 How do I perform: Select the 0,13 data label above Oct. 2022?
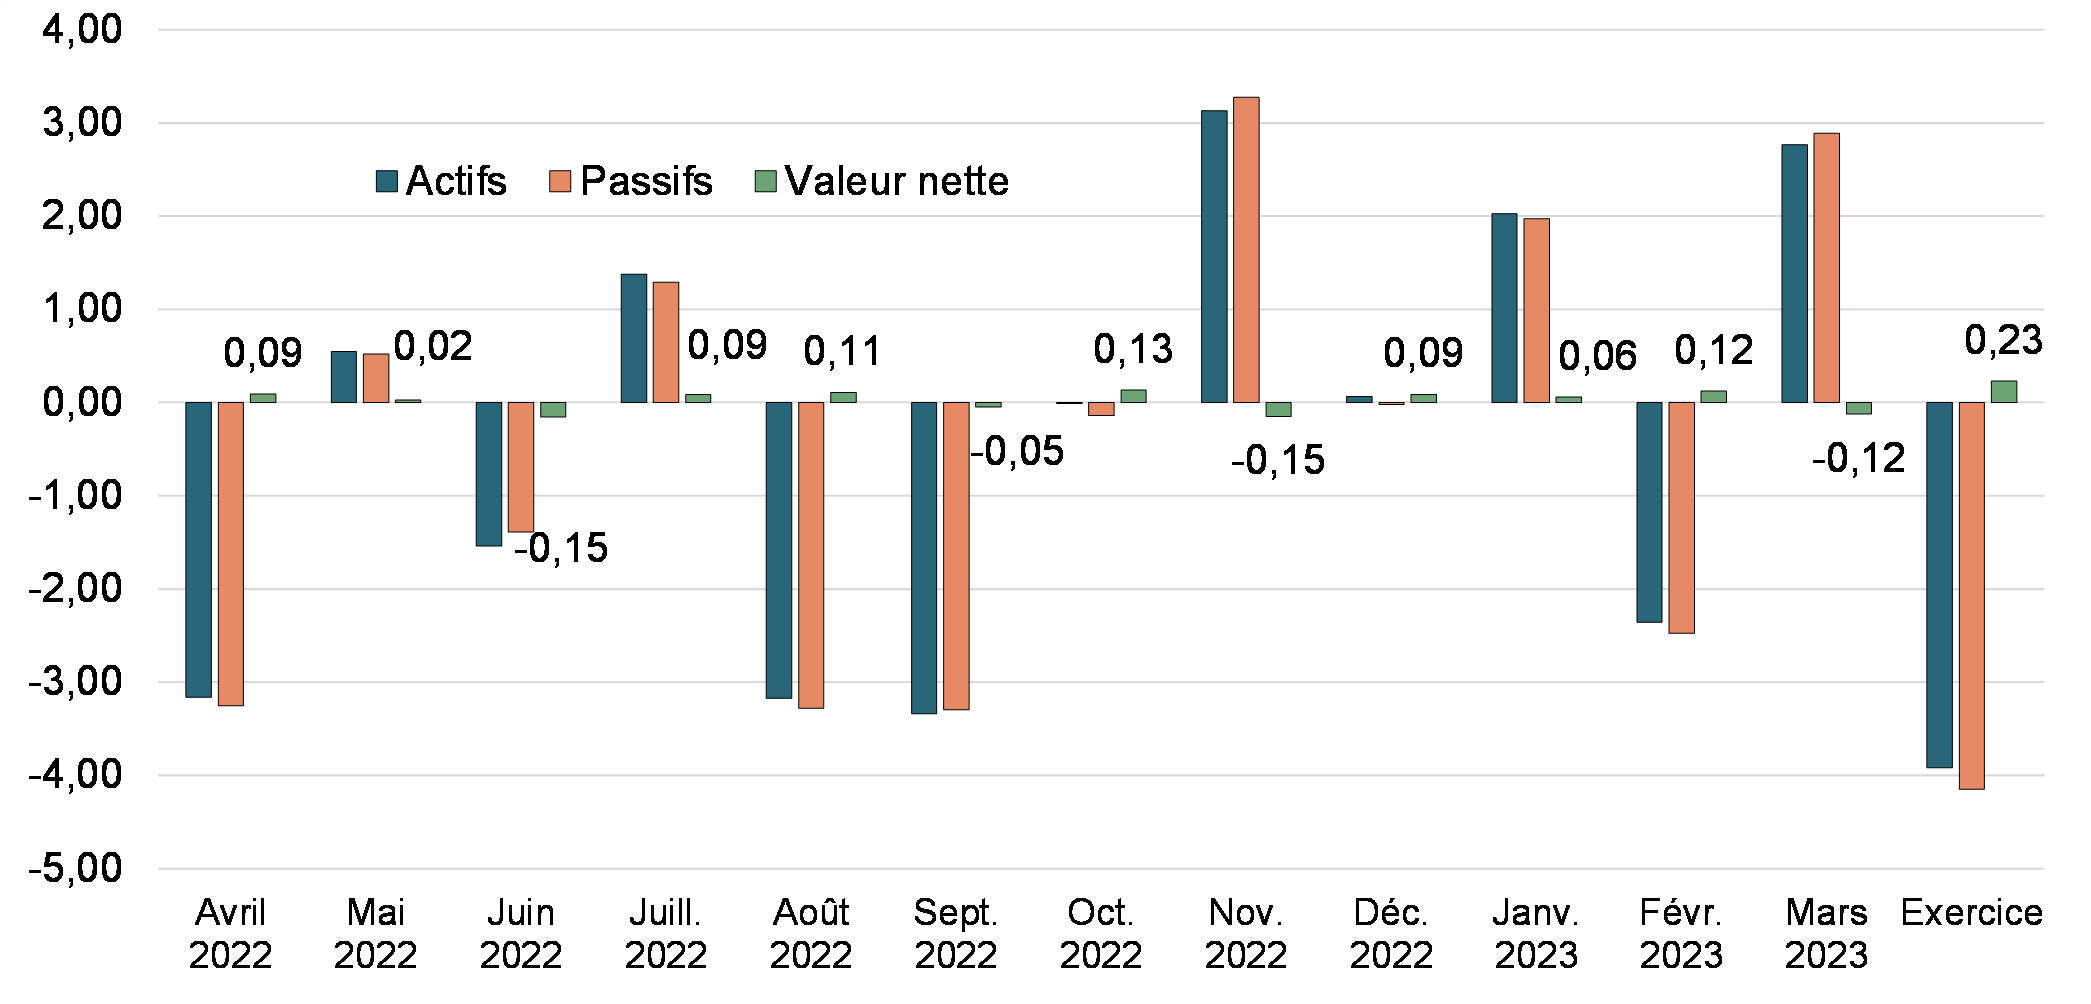pos(1132,349)
